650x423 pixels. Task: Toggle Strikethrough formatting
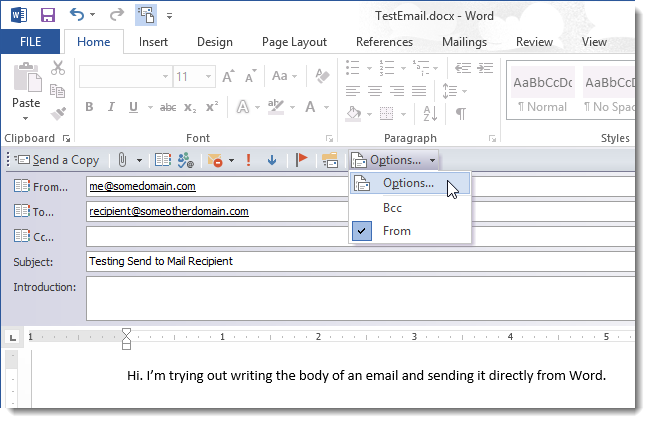[x=168, y=107]
